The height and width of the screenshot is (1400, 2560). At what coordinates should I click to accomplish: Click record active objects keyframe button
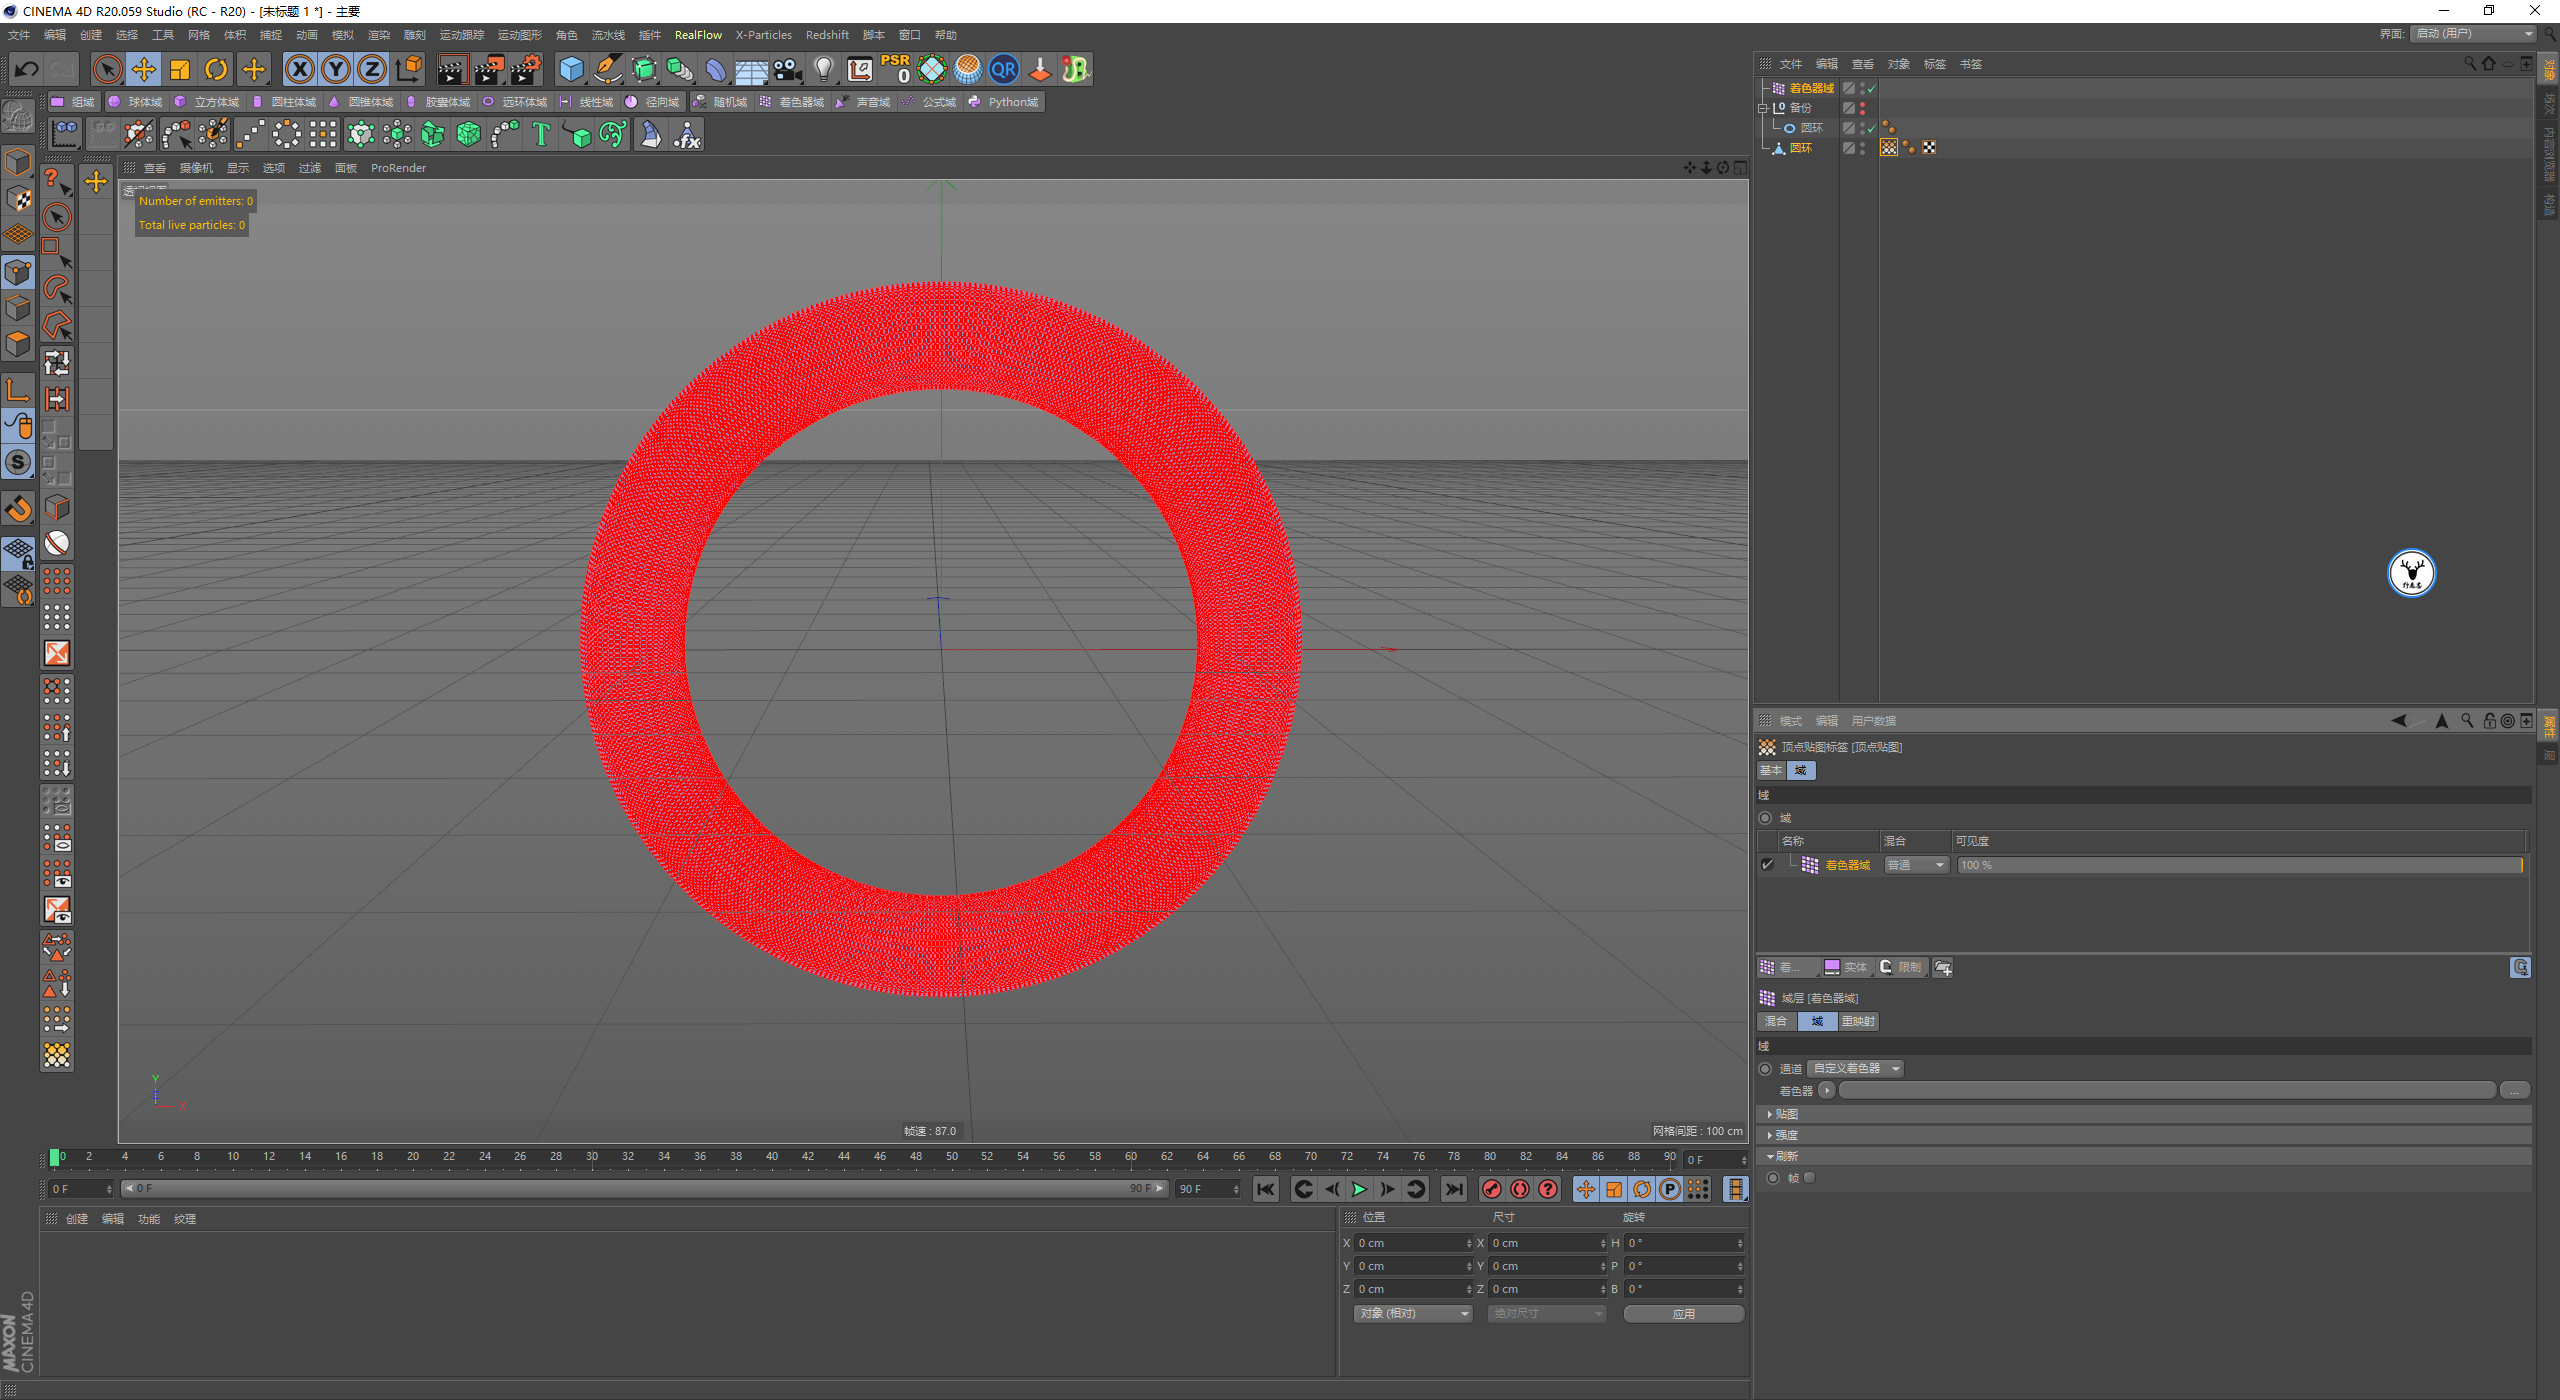click(x=1492, y=1189)
